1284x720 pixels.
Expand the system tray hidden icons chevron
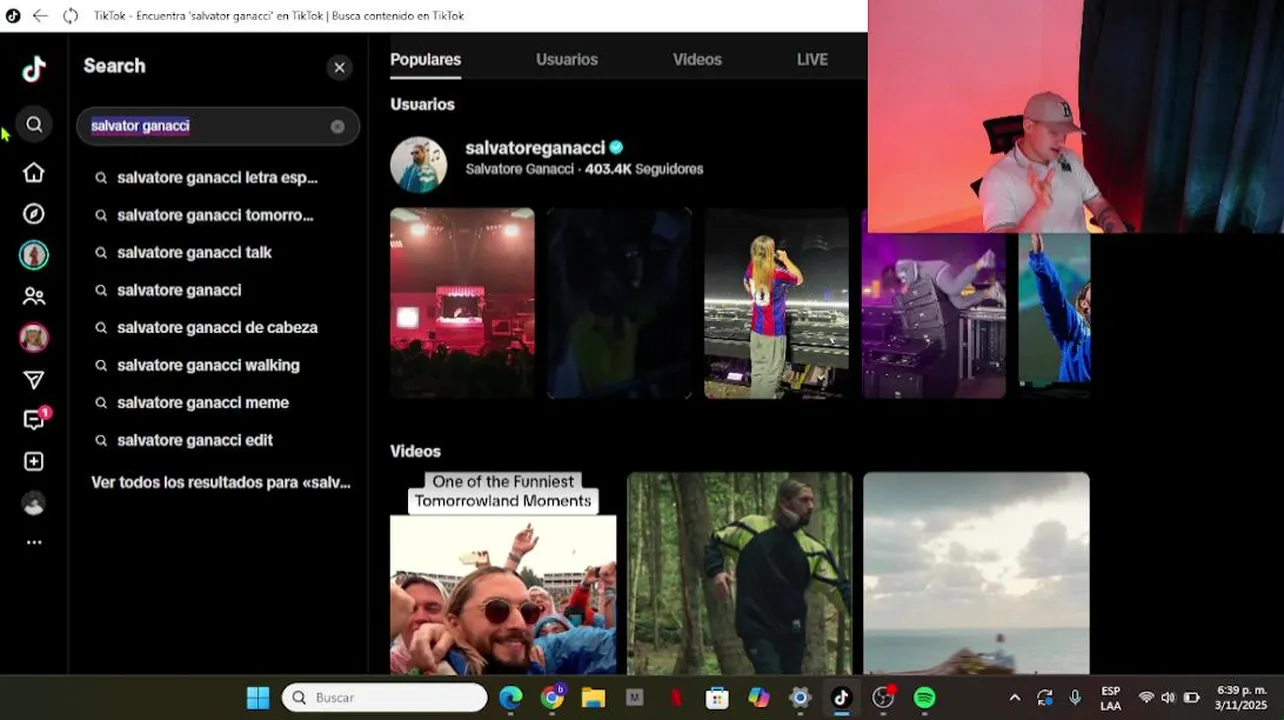pyautogui.click(x=1015, y=698)
